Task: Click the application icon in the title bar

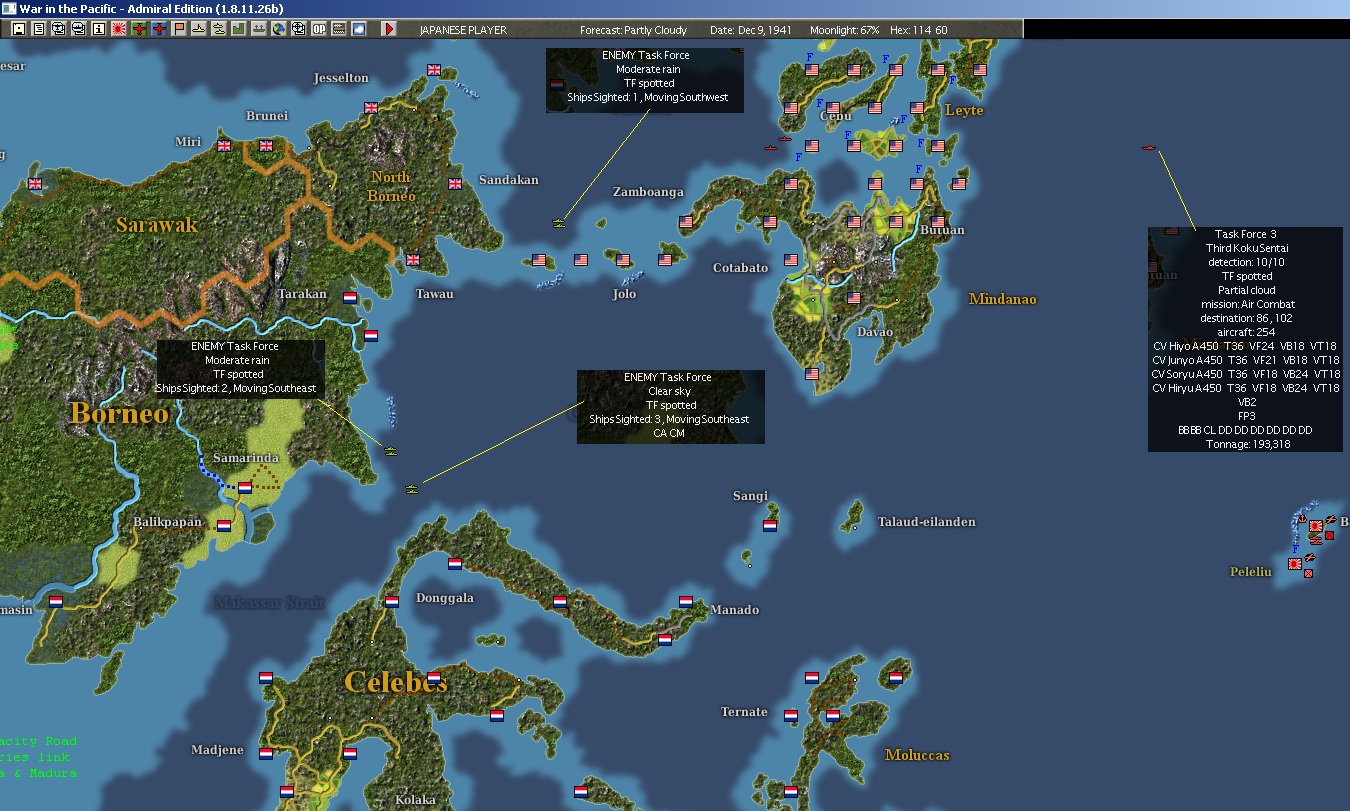Action: tap(9, 8)
